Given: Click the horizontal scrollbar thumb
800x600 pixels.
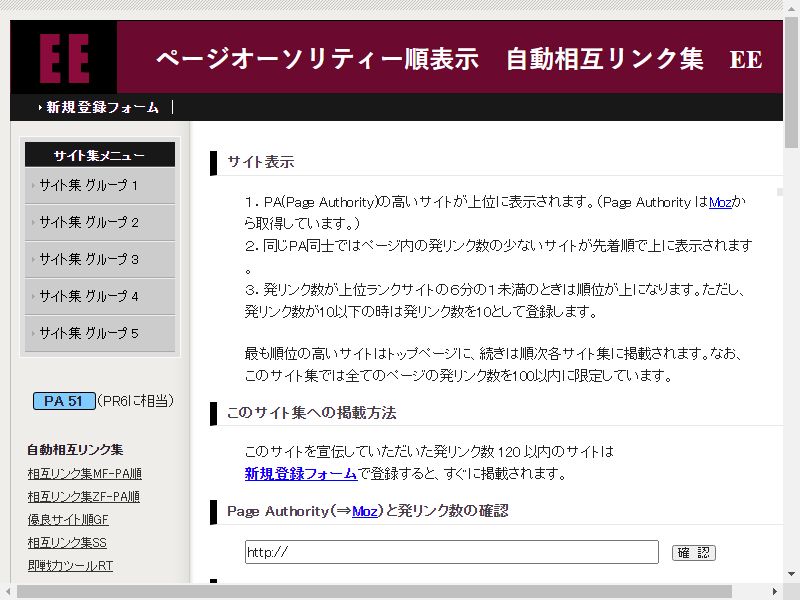Looking at the screenshot, I should [375, 591].
